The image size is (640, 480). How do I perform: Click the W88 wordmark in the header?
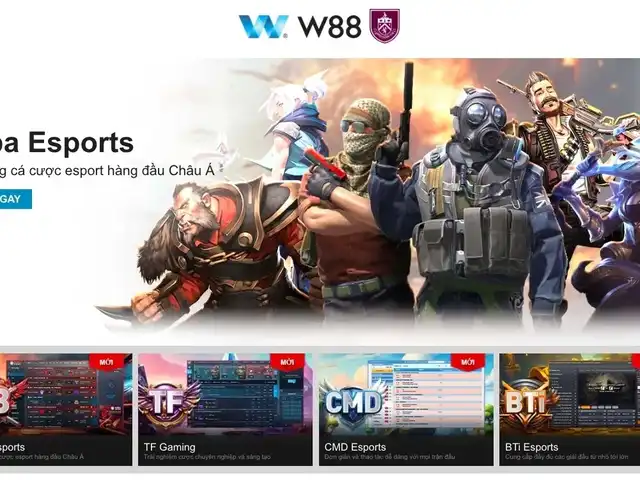tap(330, 27)
